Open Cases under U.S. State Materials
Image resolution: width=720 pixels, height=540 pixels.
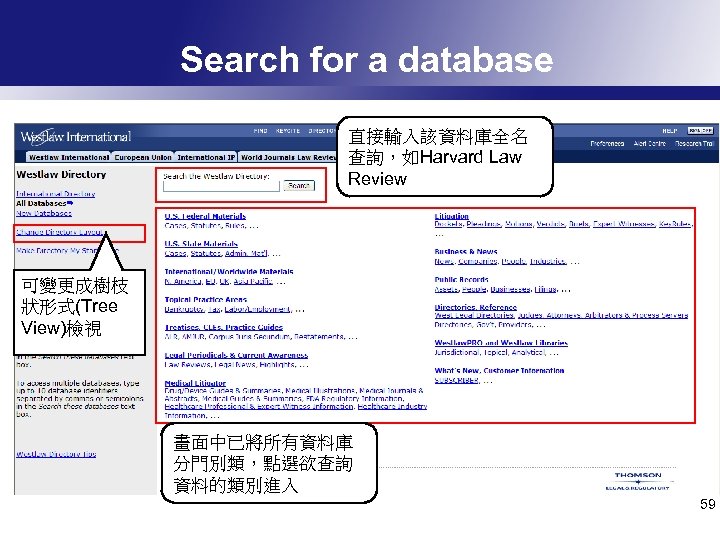[x=175, y=253]
